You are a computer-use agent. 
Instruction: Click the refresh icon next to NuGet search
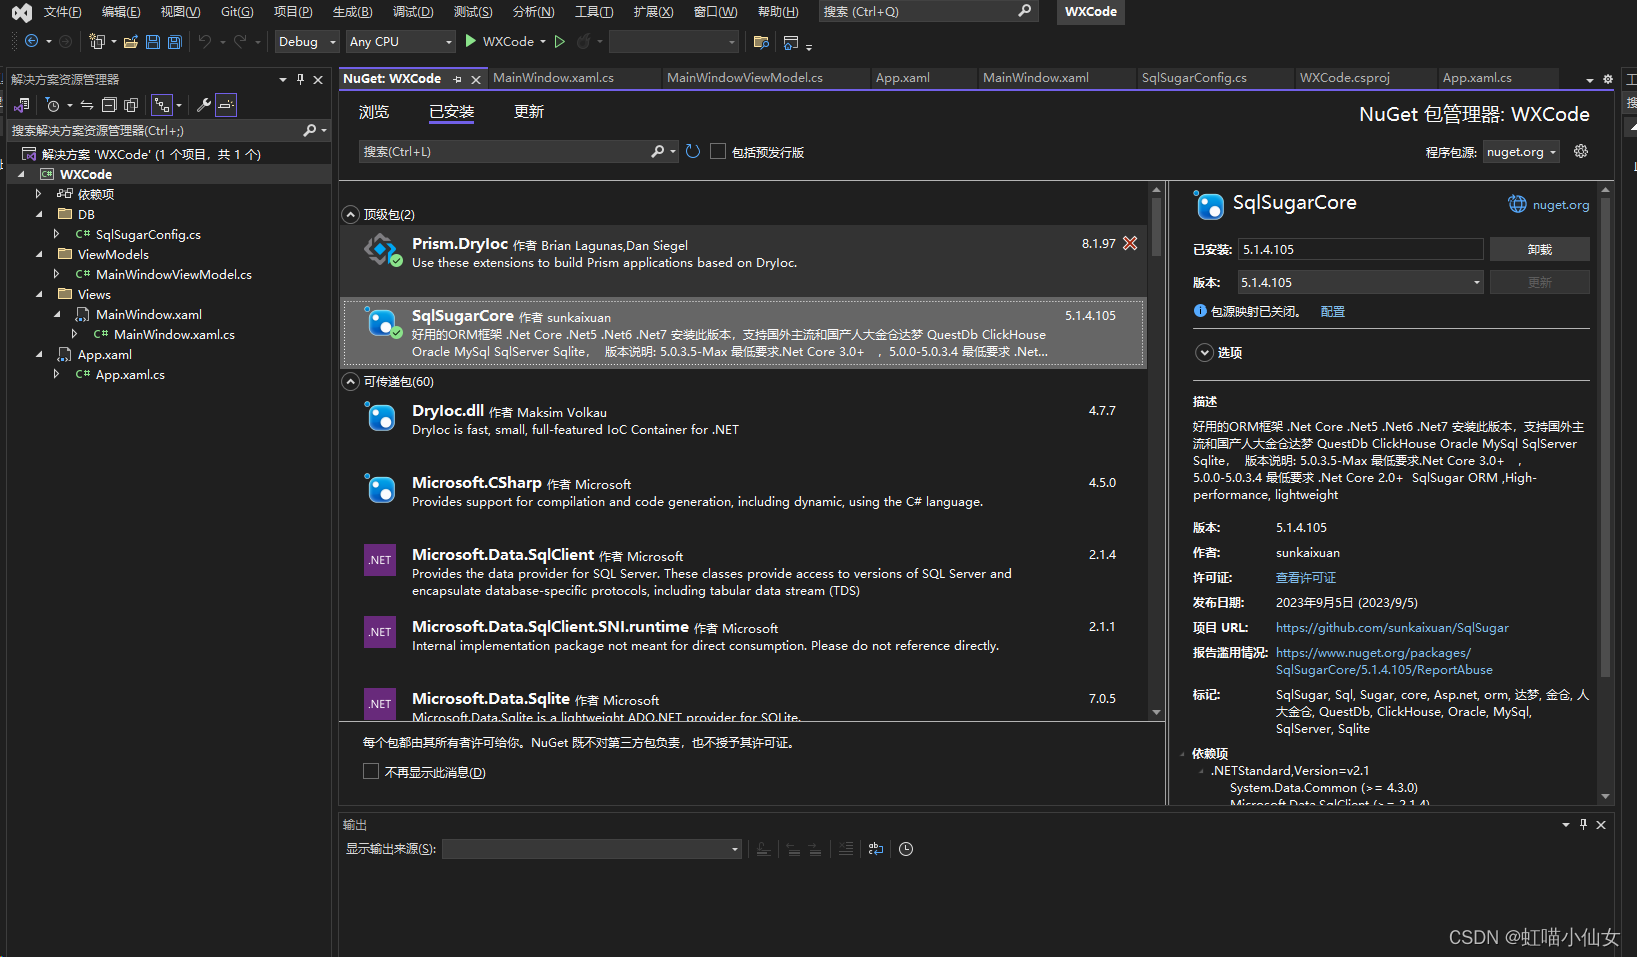693,151
